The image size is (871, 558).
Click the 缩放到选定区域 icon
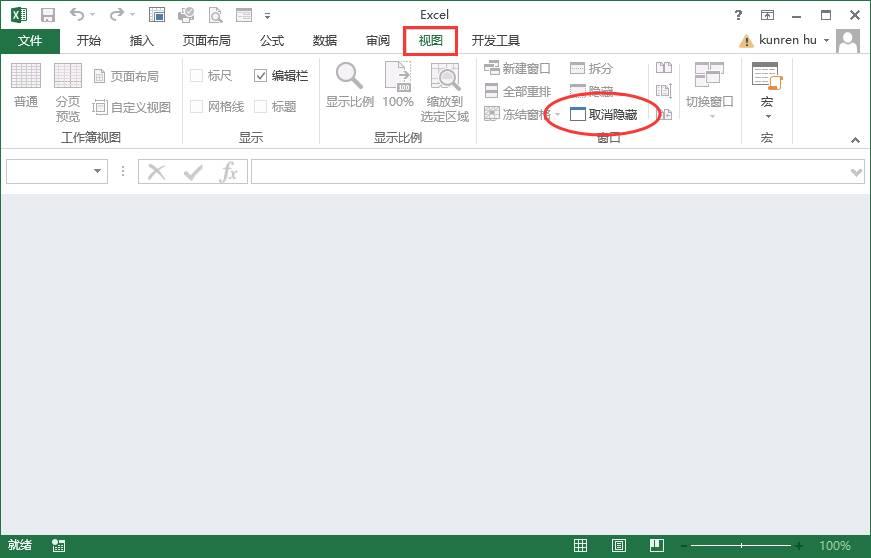click(444, 78)
